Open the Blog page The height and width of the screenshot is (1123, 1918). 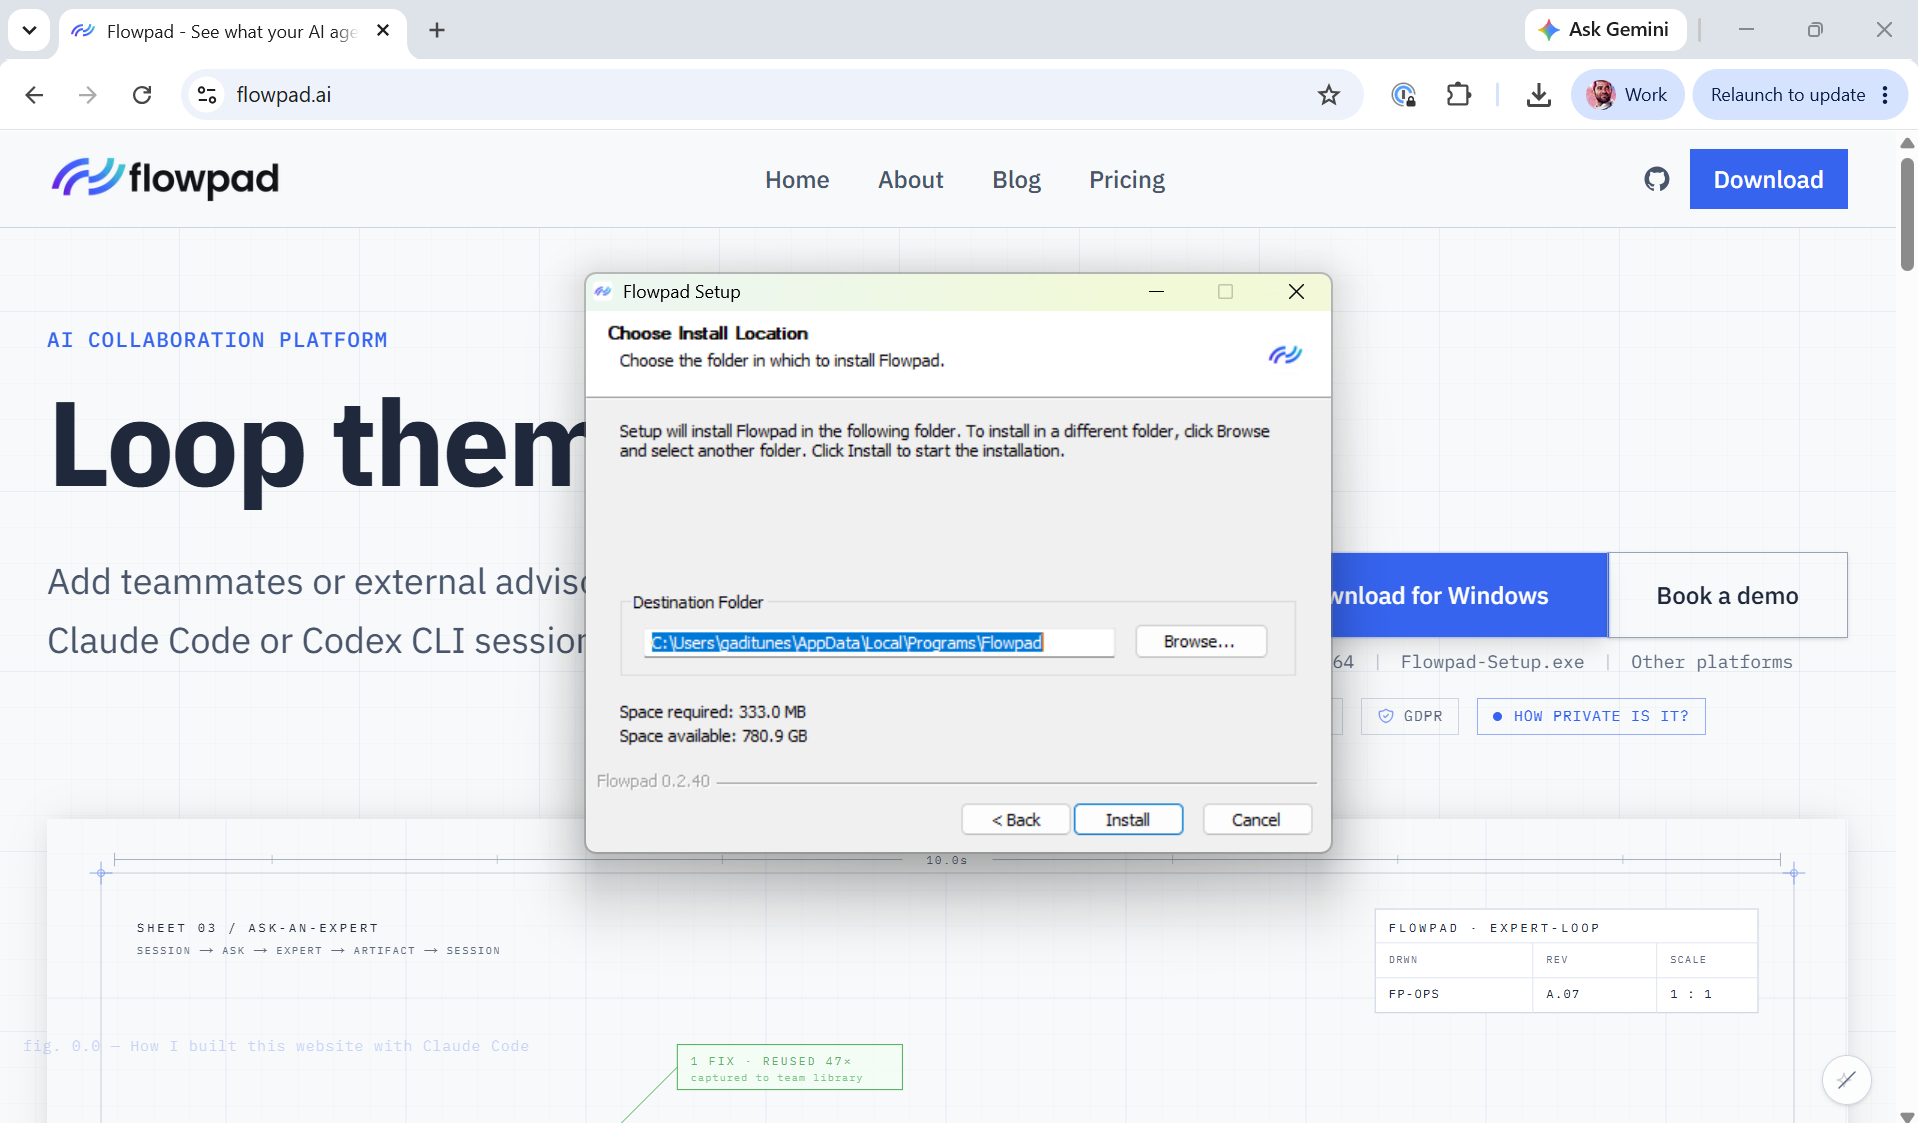[1016, 180]
